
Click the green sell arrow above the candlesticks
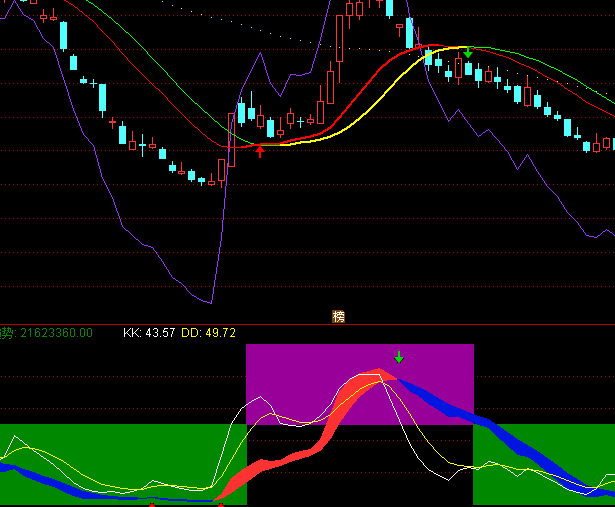[x=468, y=52]
